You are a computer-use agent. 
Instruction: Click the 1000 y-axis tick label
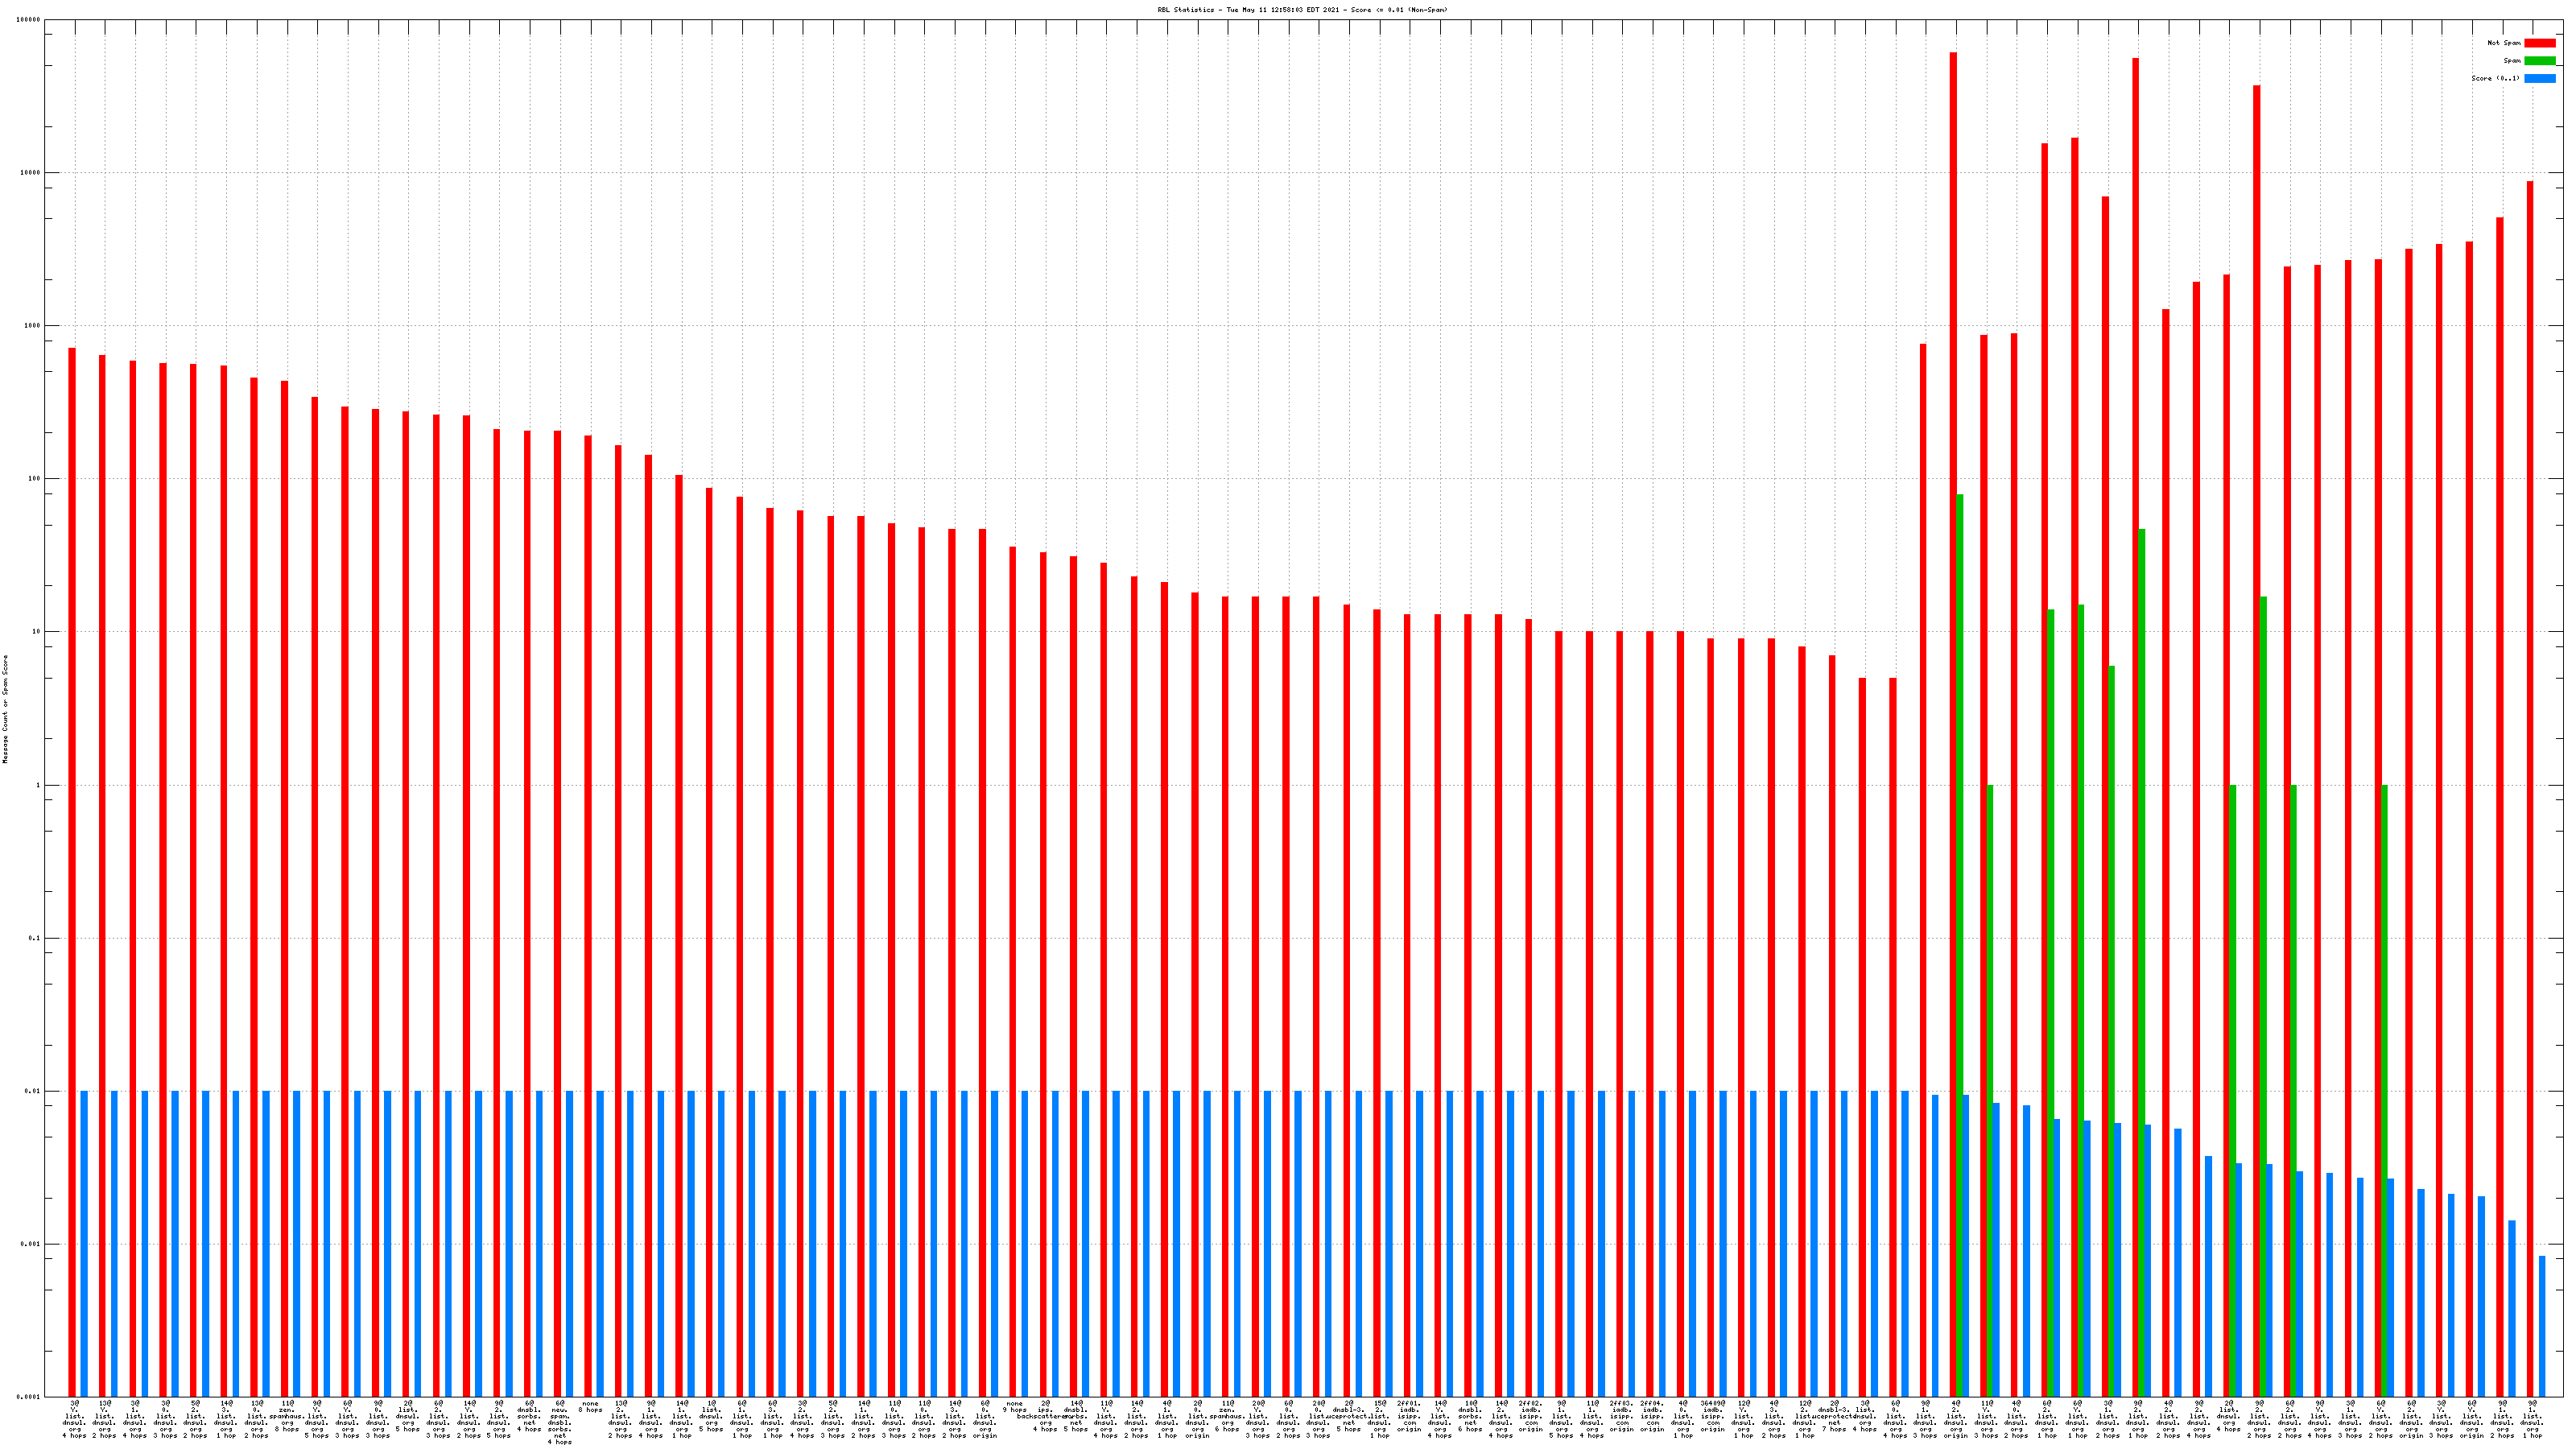coord(33,326)
